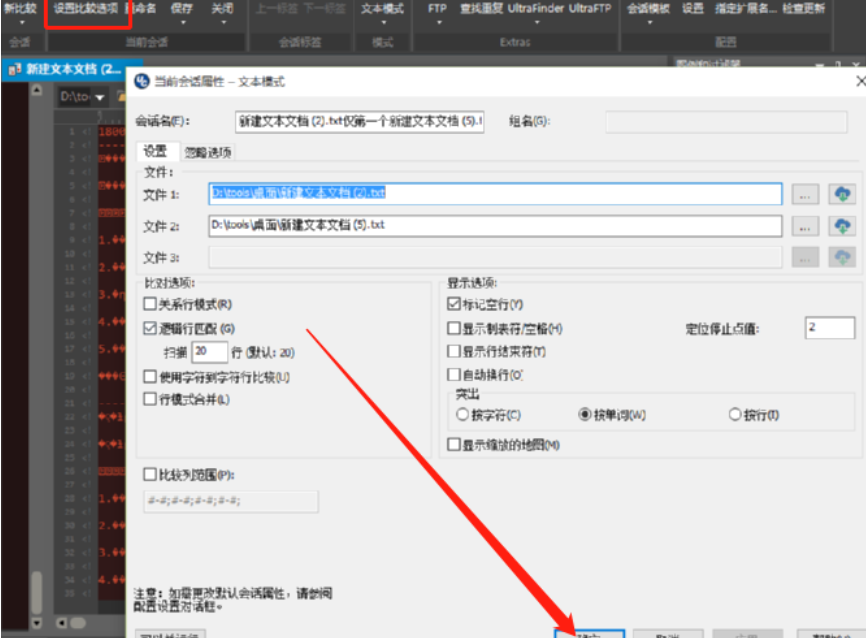
Task: Enable 自动换行(O) checkbox
Action: (453, 375)
